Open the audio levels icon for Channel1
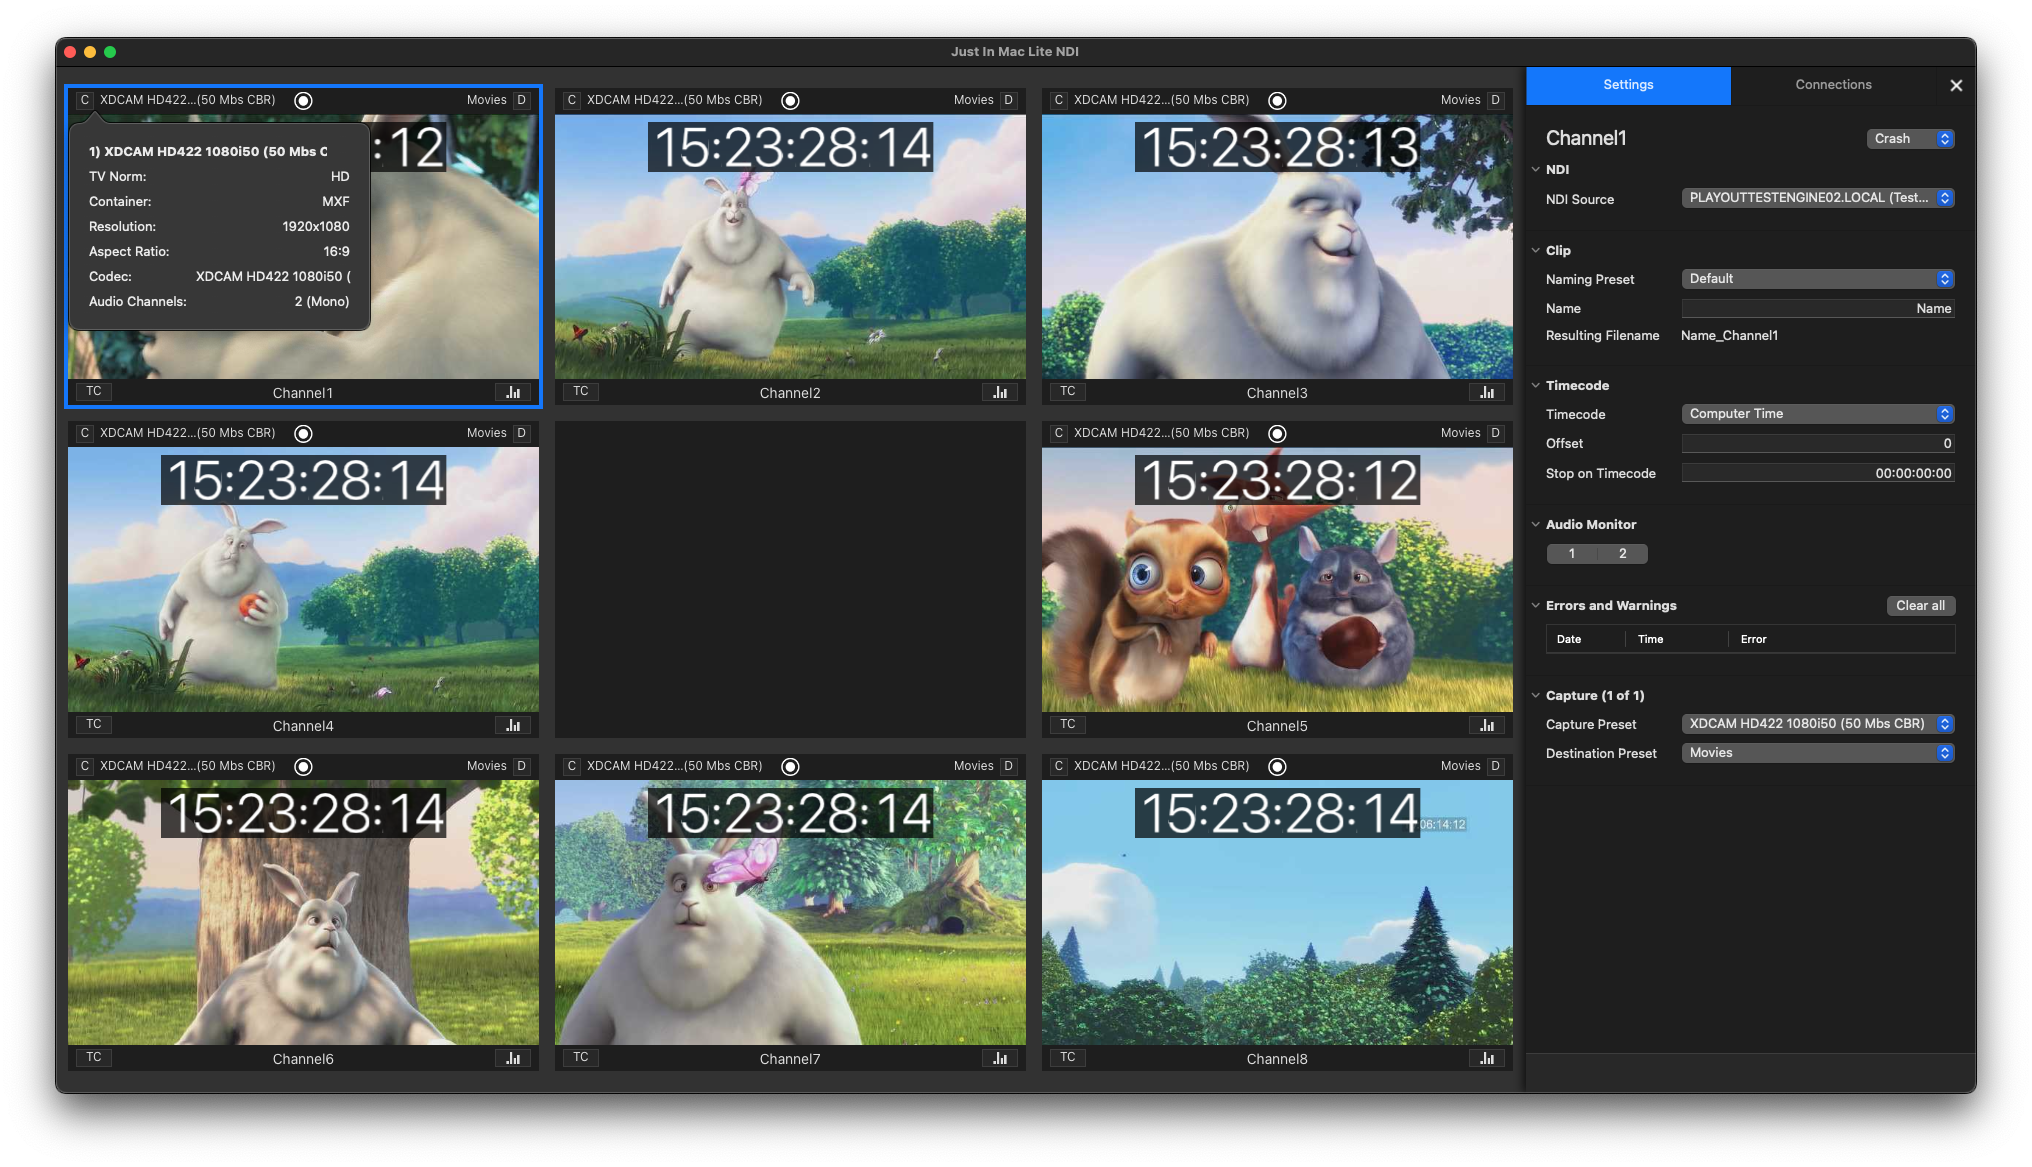This screenshot has width=2032, height=1167. tap(513, 392)
